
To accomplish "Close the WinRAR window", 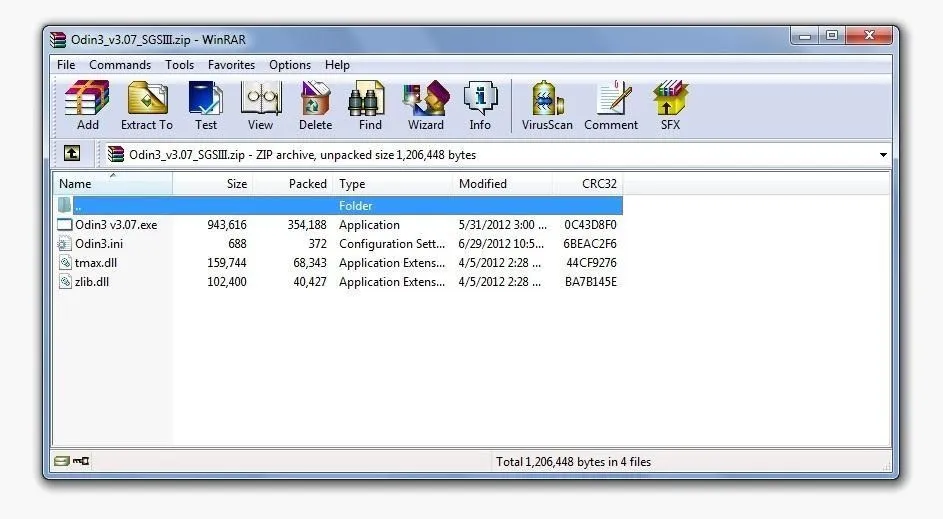I will [869, 35].
